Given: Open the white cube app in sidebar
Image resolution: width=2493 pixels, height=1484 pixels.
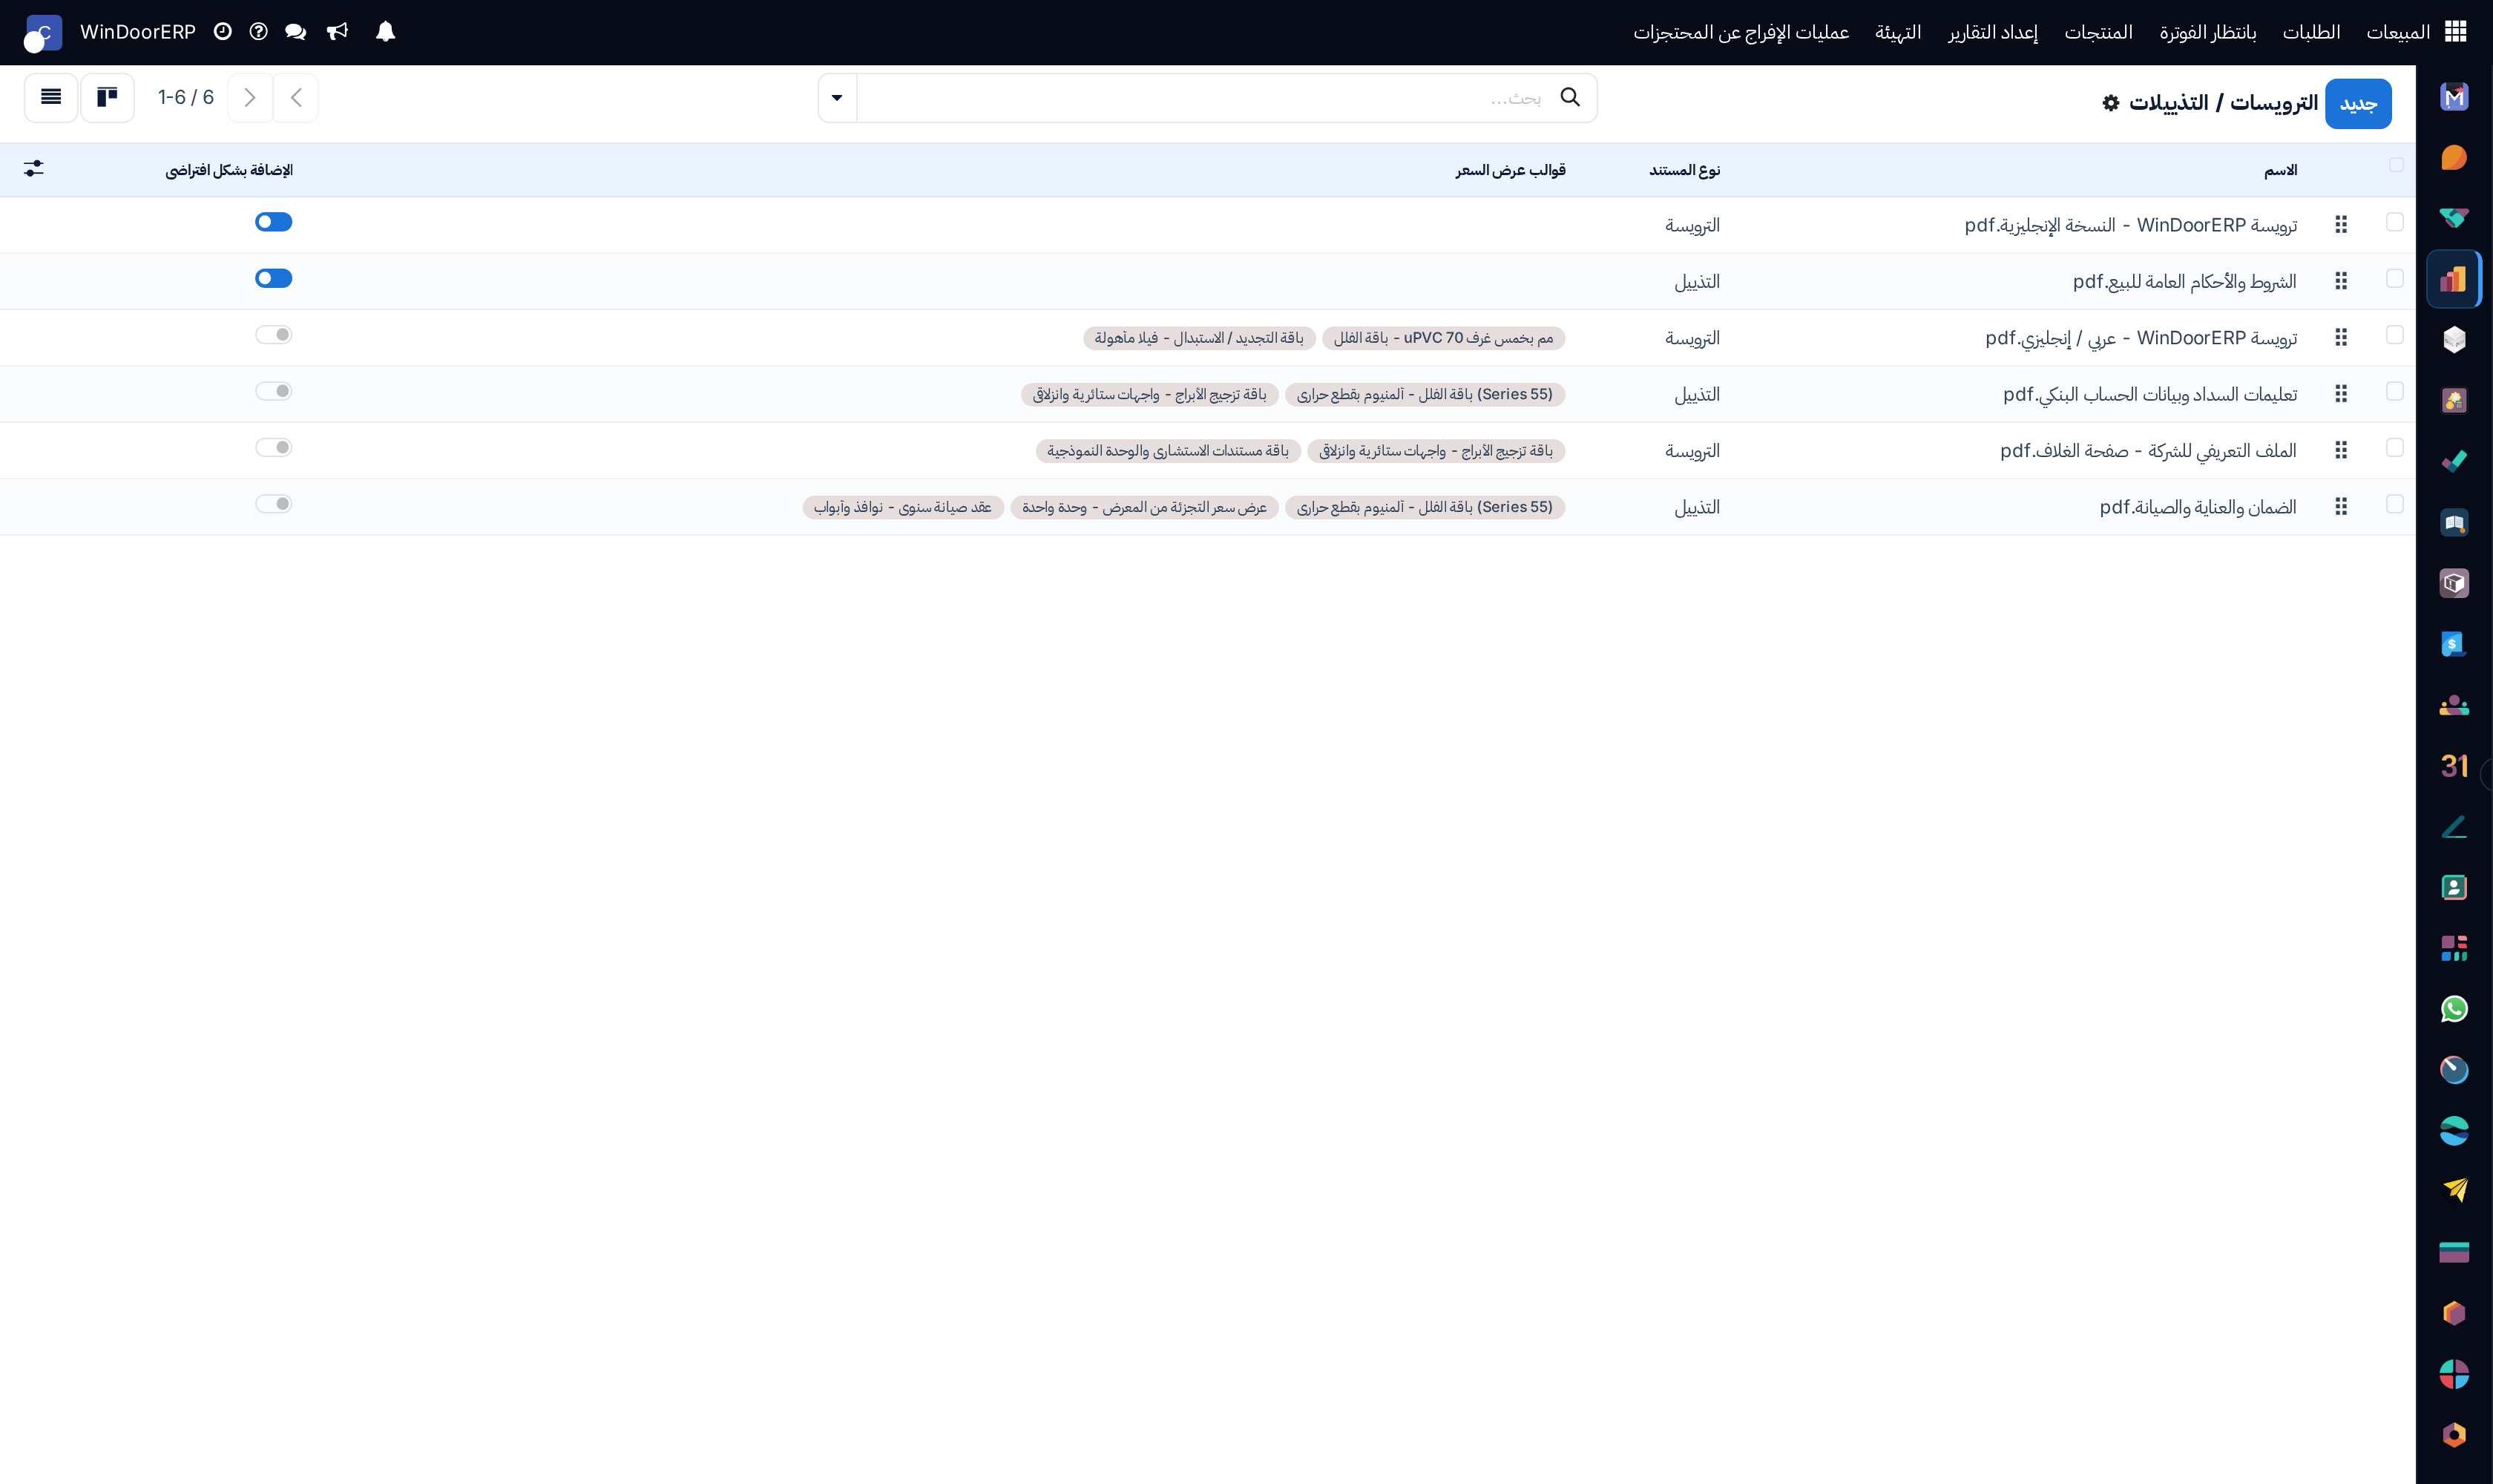Looking at the screenshot, I should pyautogui.click(x=2454, y=340).
